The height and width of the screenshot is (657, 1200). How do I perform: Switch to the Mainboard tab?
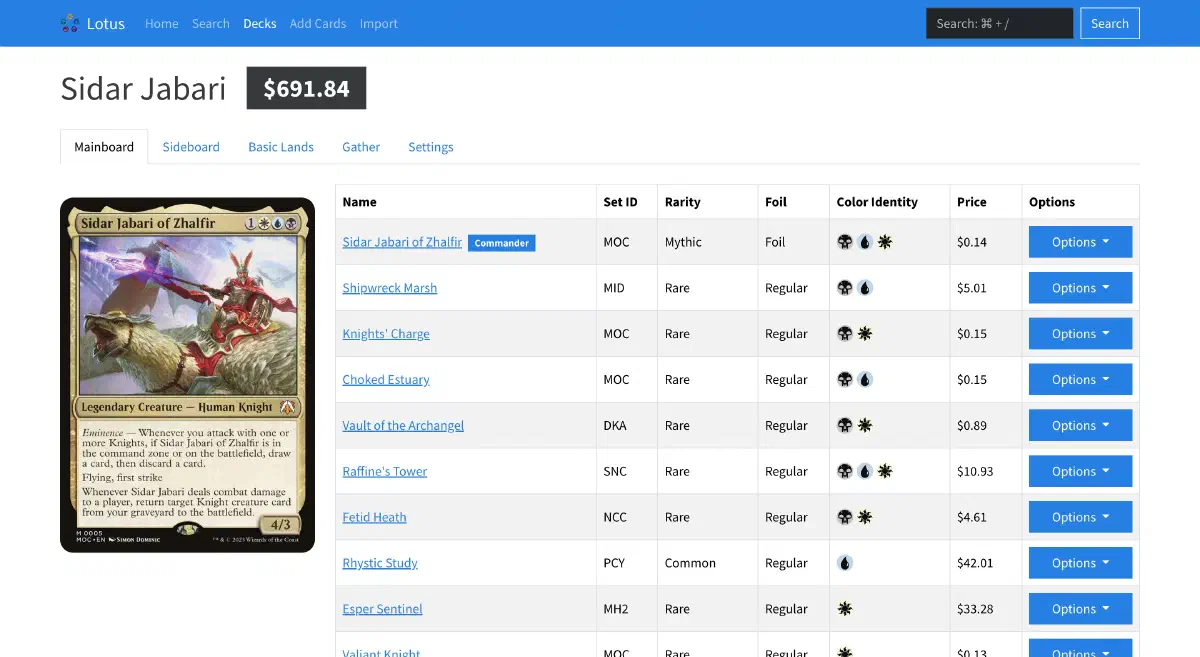(x=104, y=147)
